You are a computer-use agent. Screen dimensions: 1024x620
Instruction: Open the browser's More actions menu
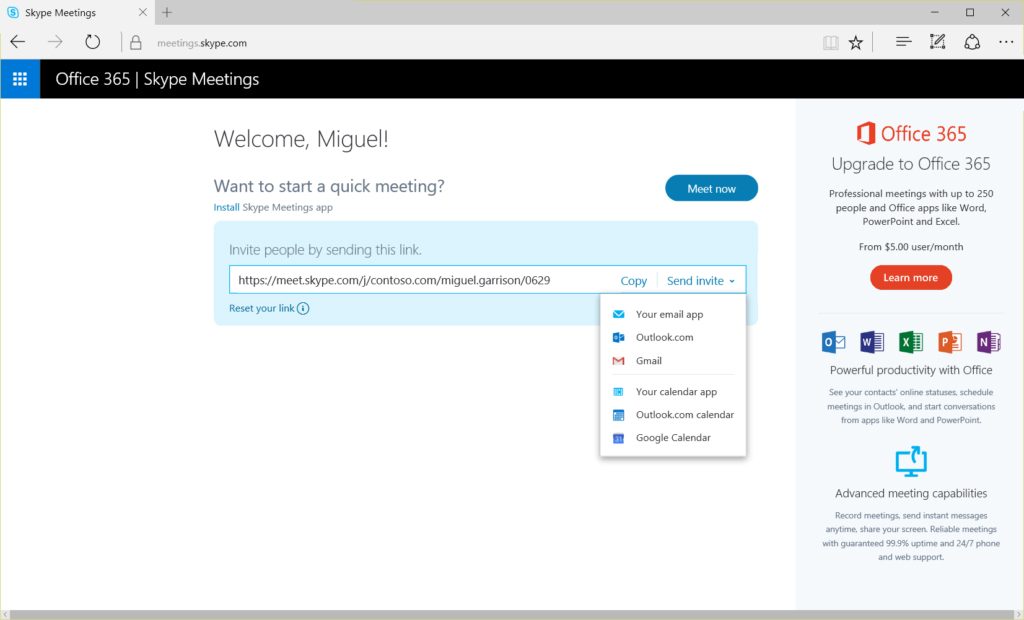pos(1006,42)
